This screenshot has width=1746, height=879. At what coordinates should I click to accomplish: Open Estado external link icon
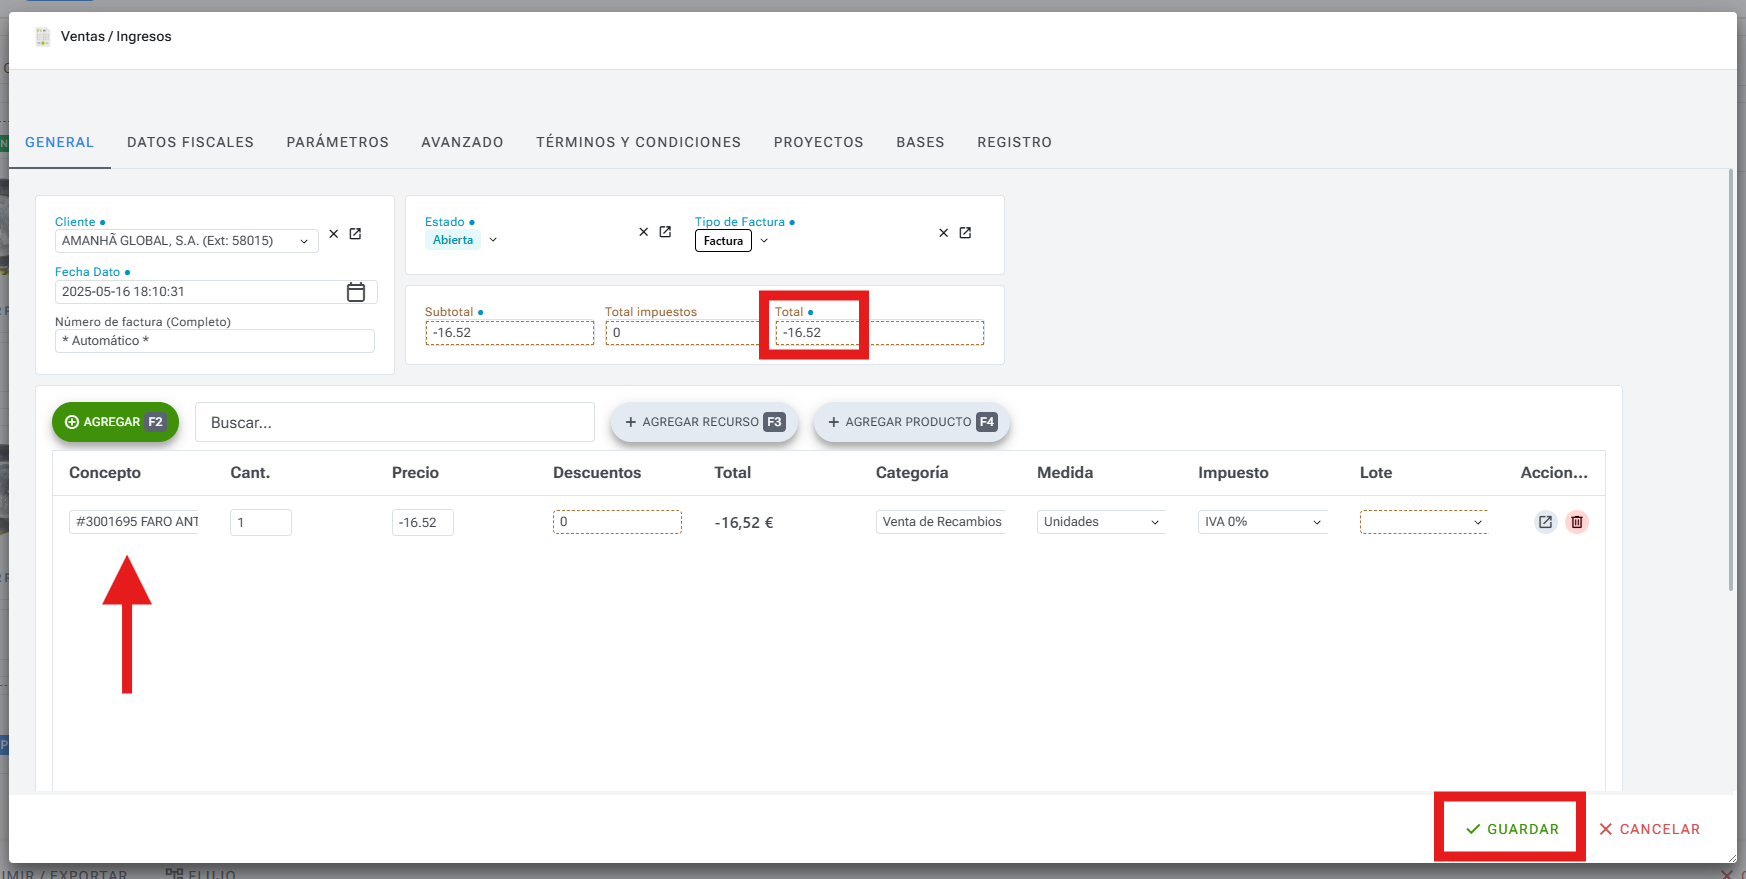(665, 232)
